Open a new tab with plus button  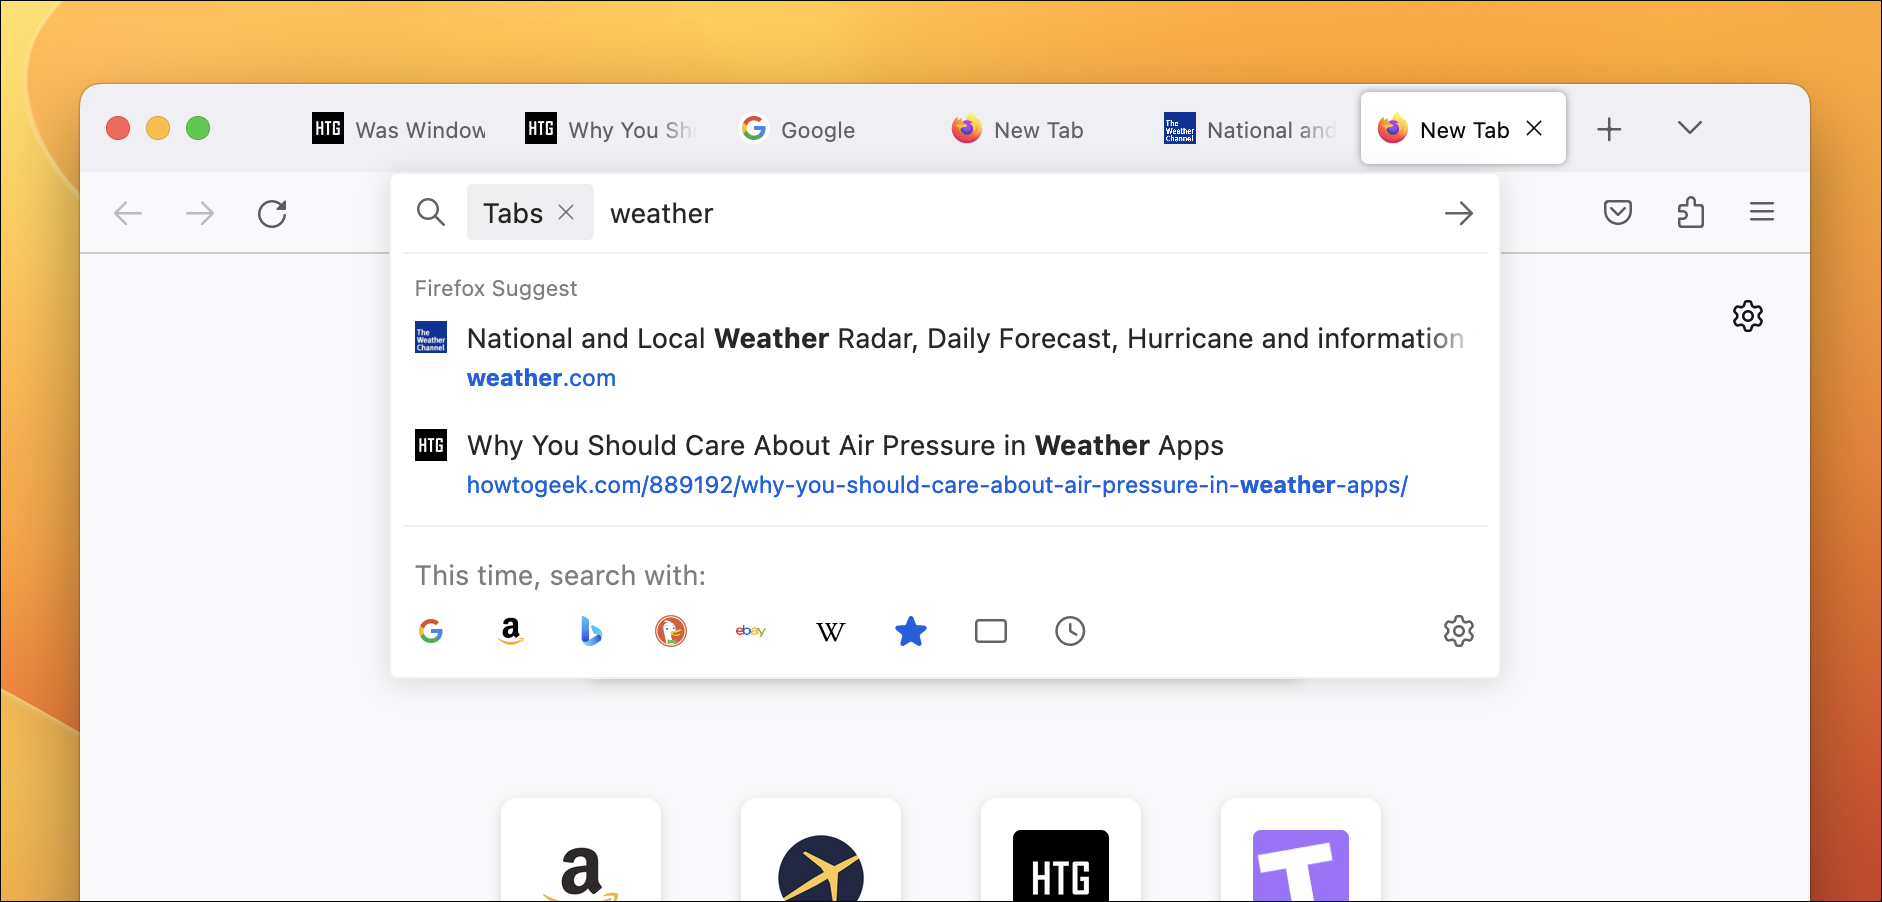1609,129
